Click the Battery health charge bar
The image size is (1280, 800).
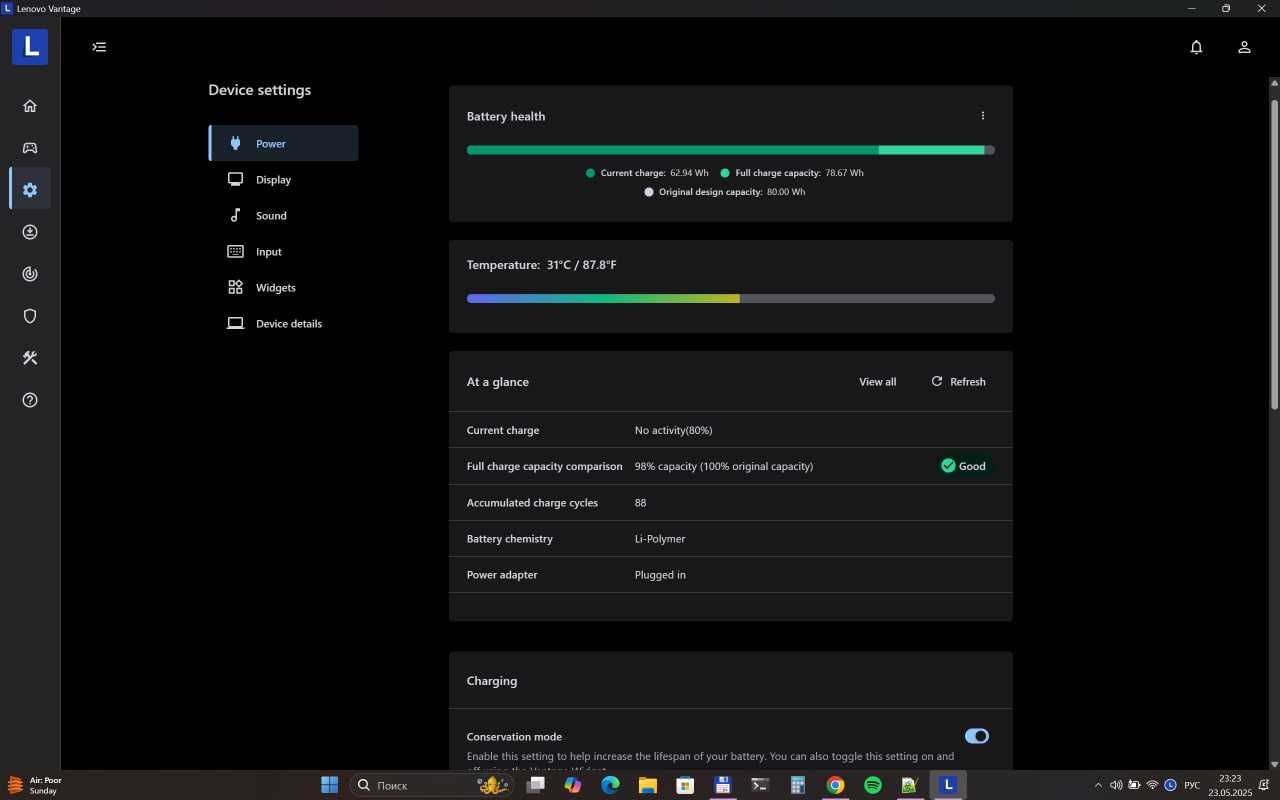[730, 150]
